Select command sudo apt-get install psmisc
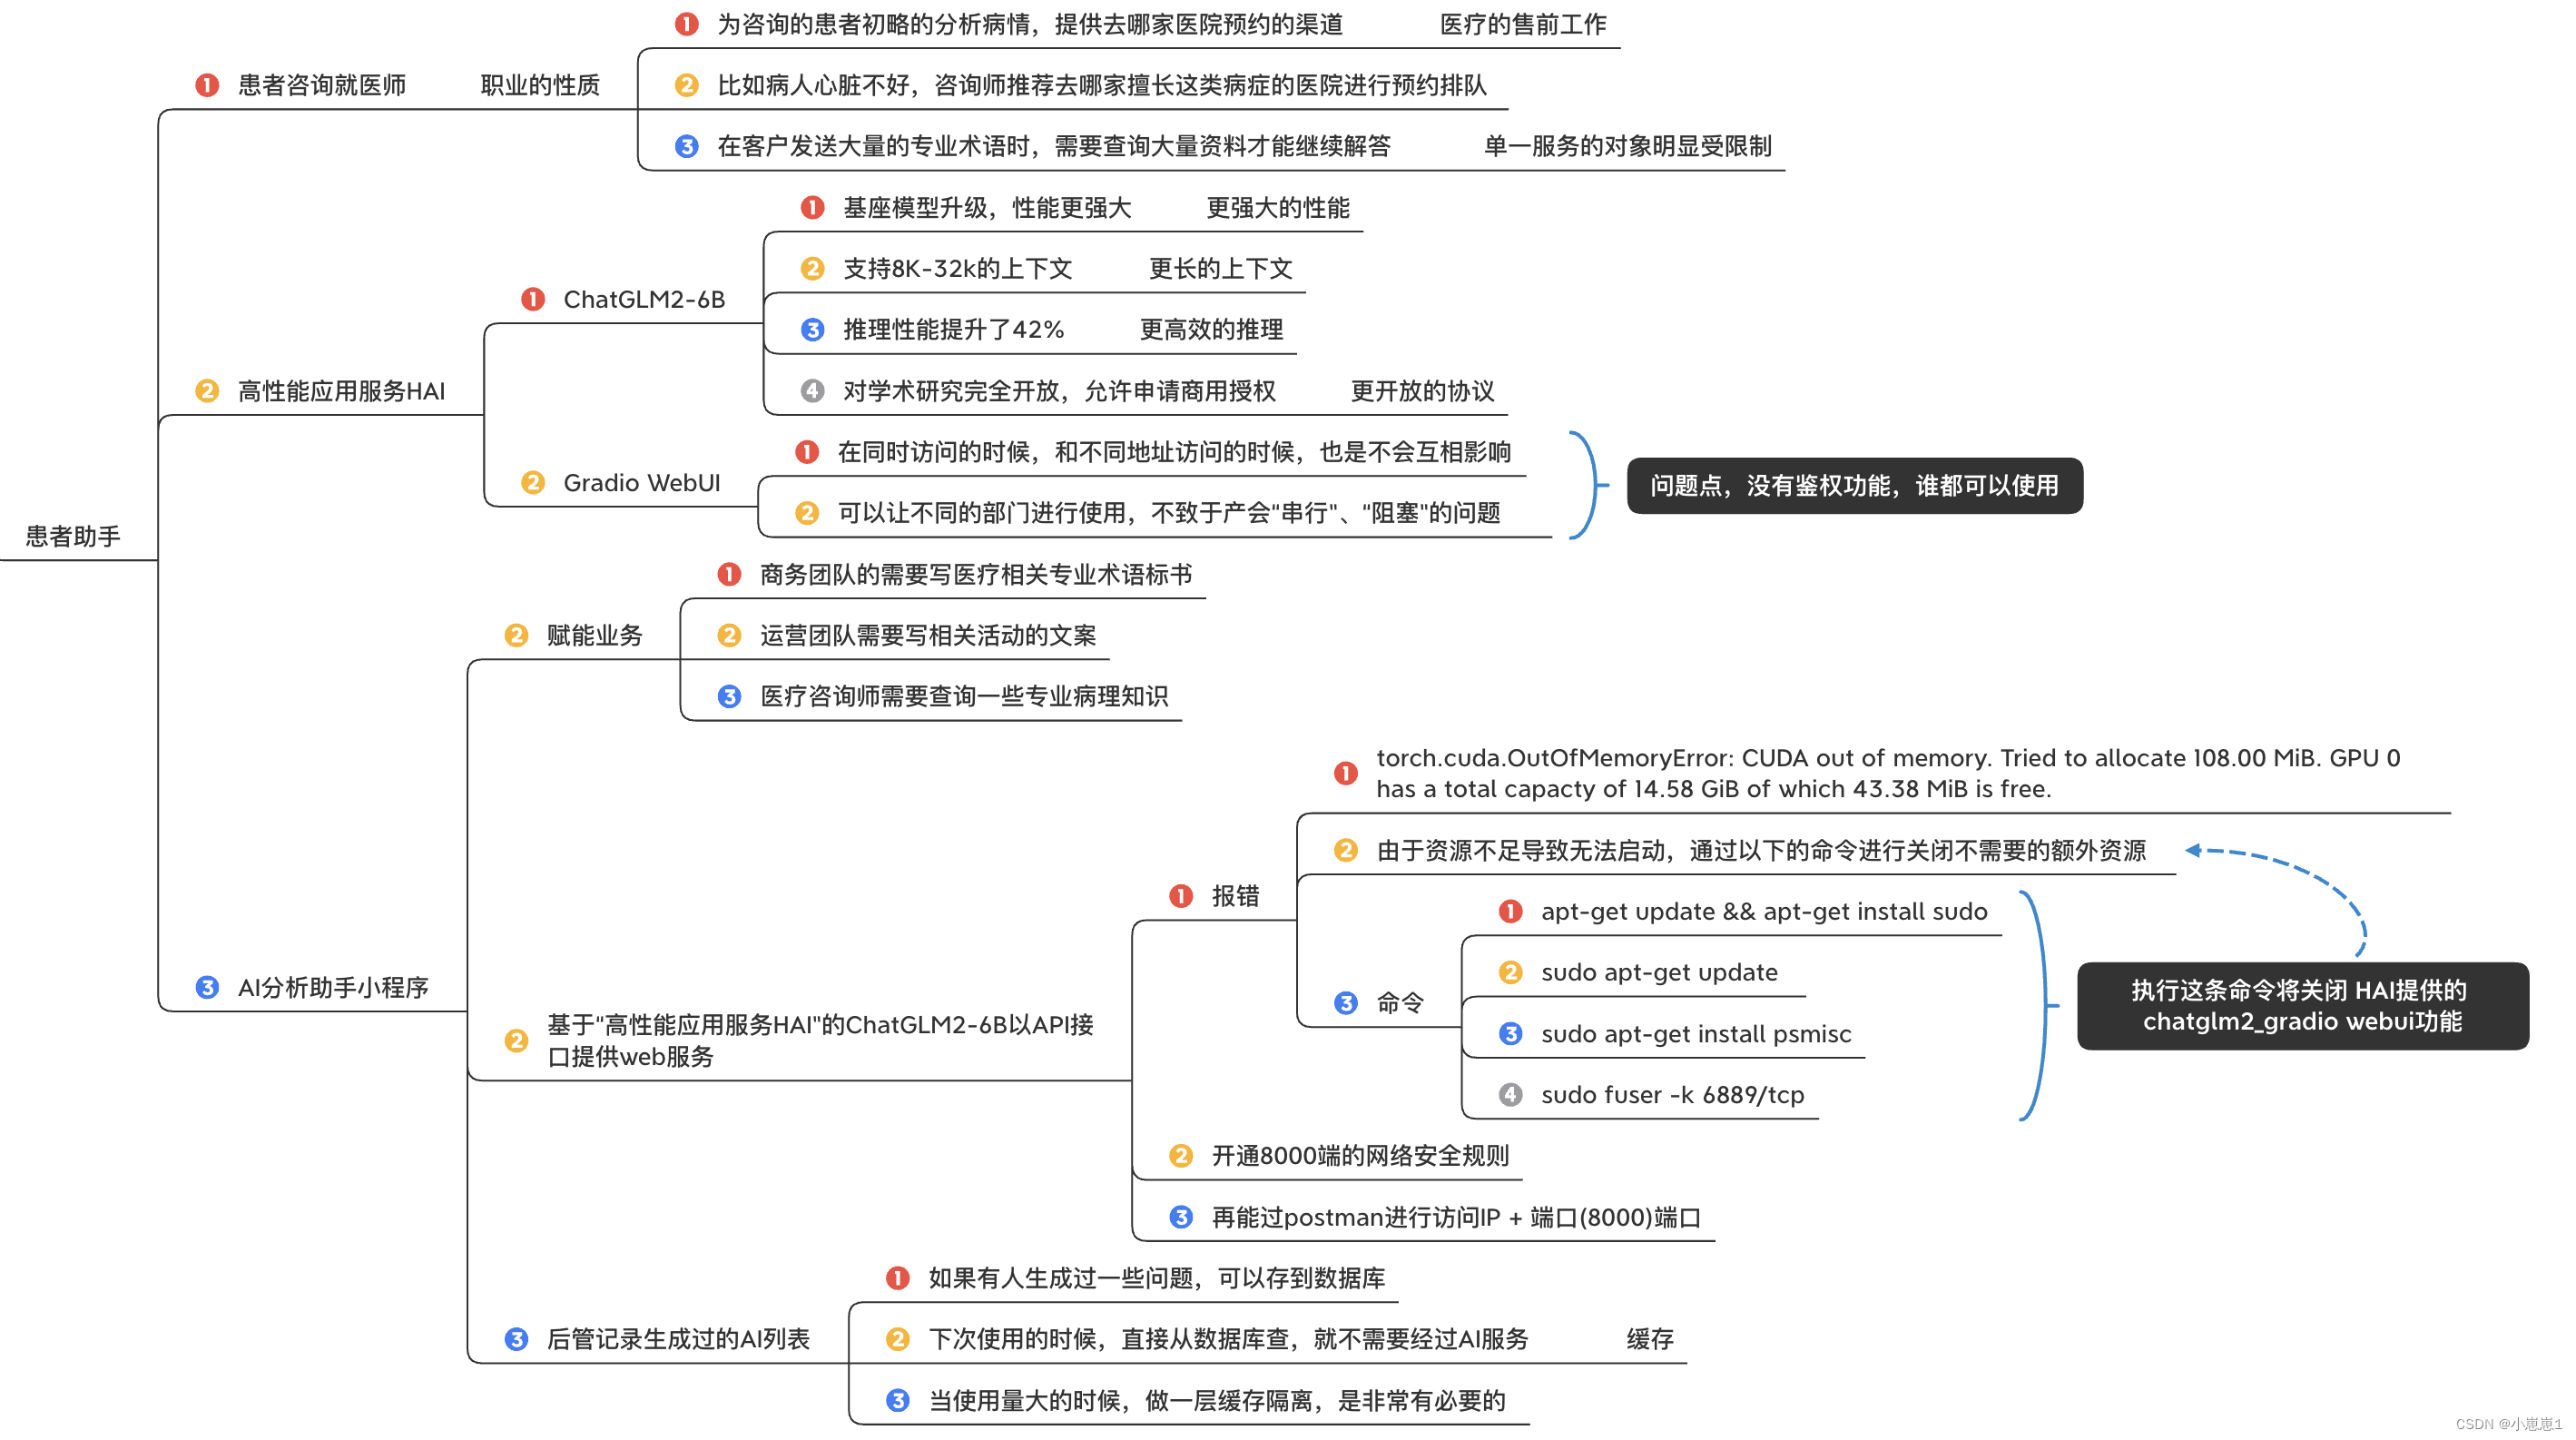This screenshot has height=1440, width=2576. click(1696, 1034)
